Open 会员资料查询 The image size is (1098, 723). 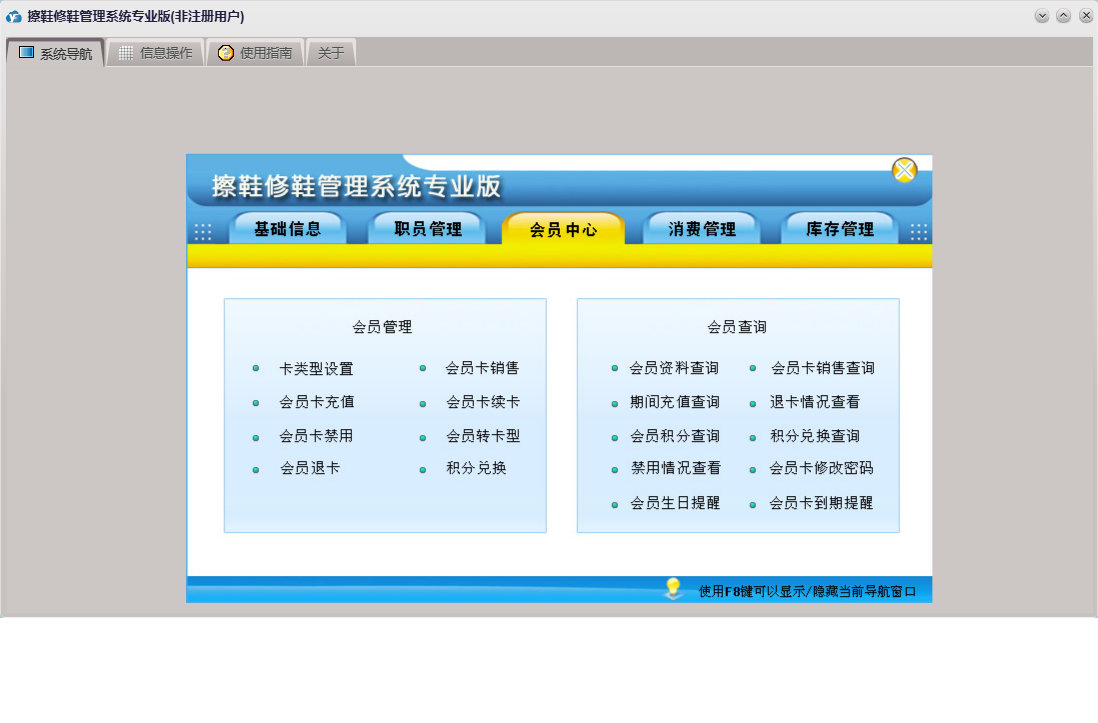coord(674,368)
